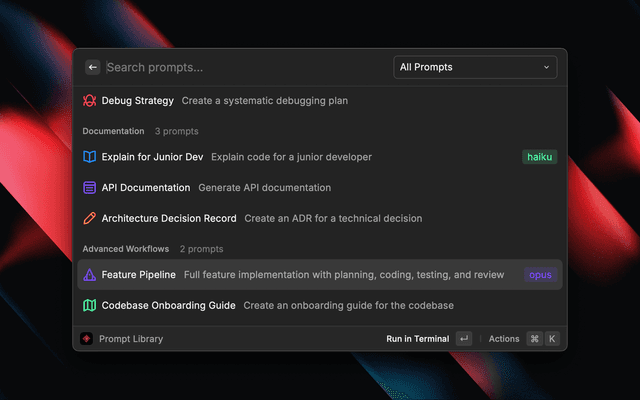
Task: Click the haiku model tag
Action: point(539,157)
